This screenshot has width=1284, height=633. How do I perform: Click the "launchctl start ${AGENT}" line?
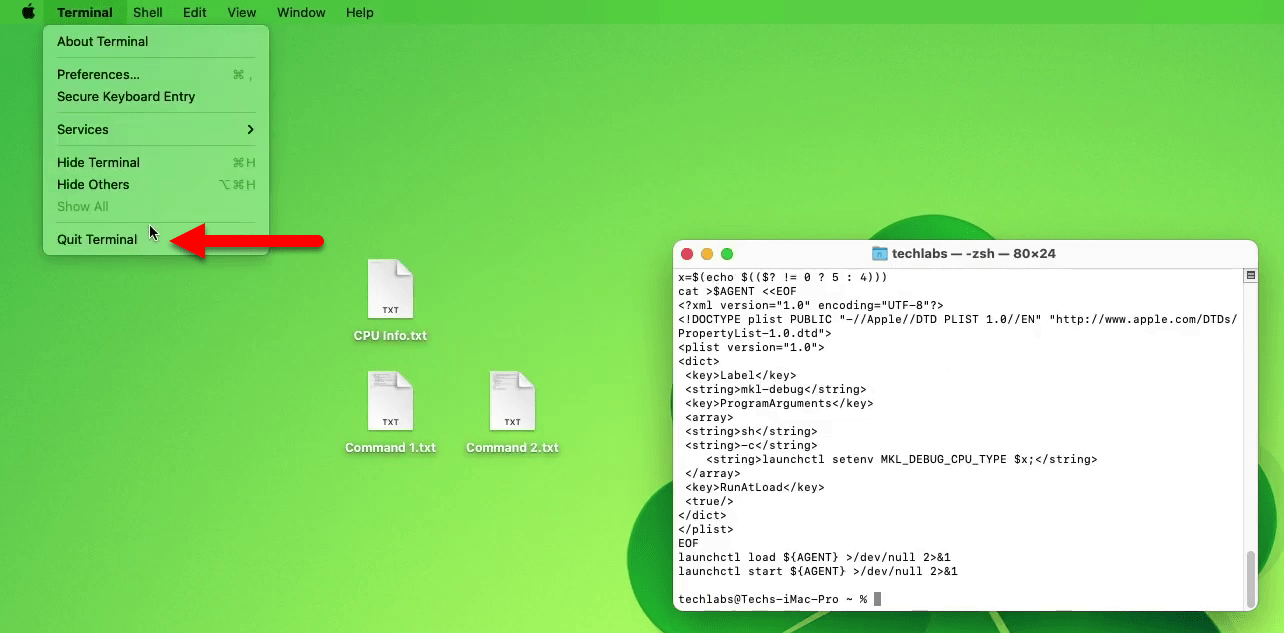click(x=818, y=572)
